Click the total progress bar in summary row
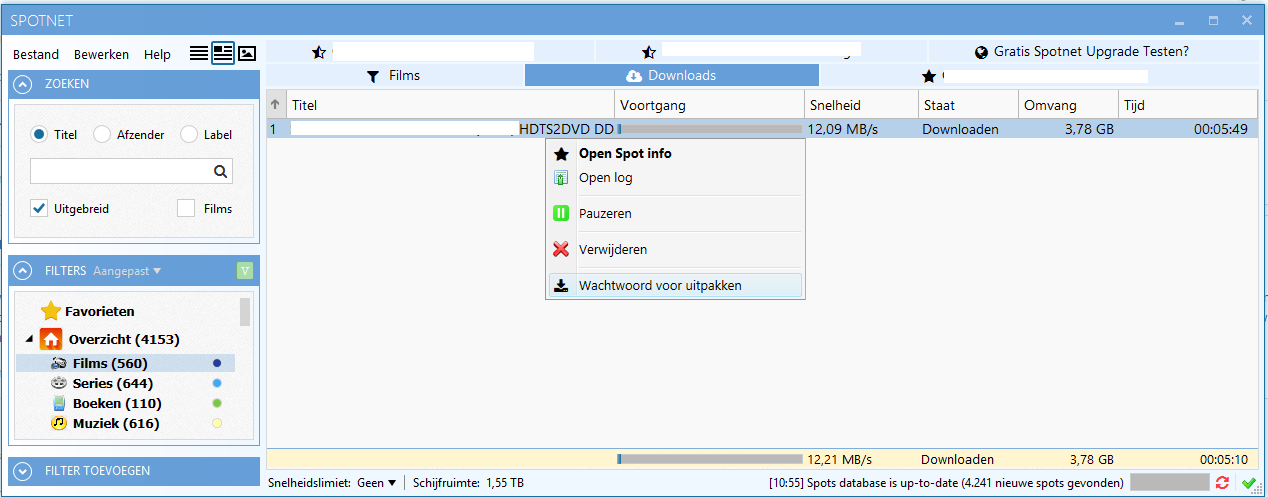This screenshot has width=1268, height=497. (709, 459)
